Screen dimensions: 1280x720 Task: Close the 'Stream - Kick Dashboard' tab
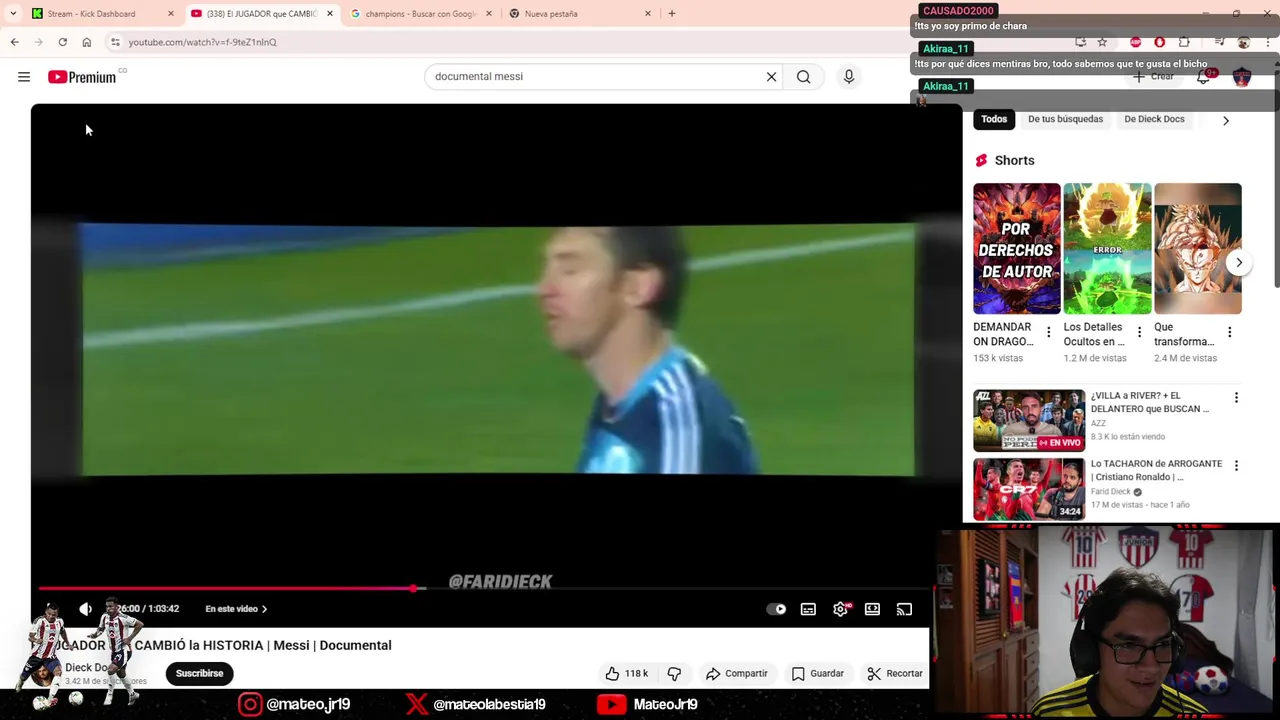pyautogui.click(x=171, y=14)
